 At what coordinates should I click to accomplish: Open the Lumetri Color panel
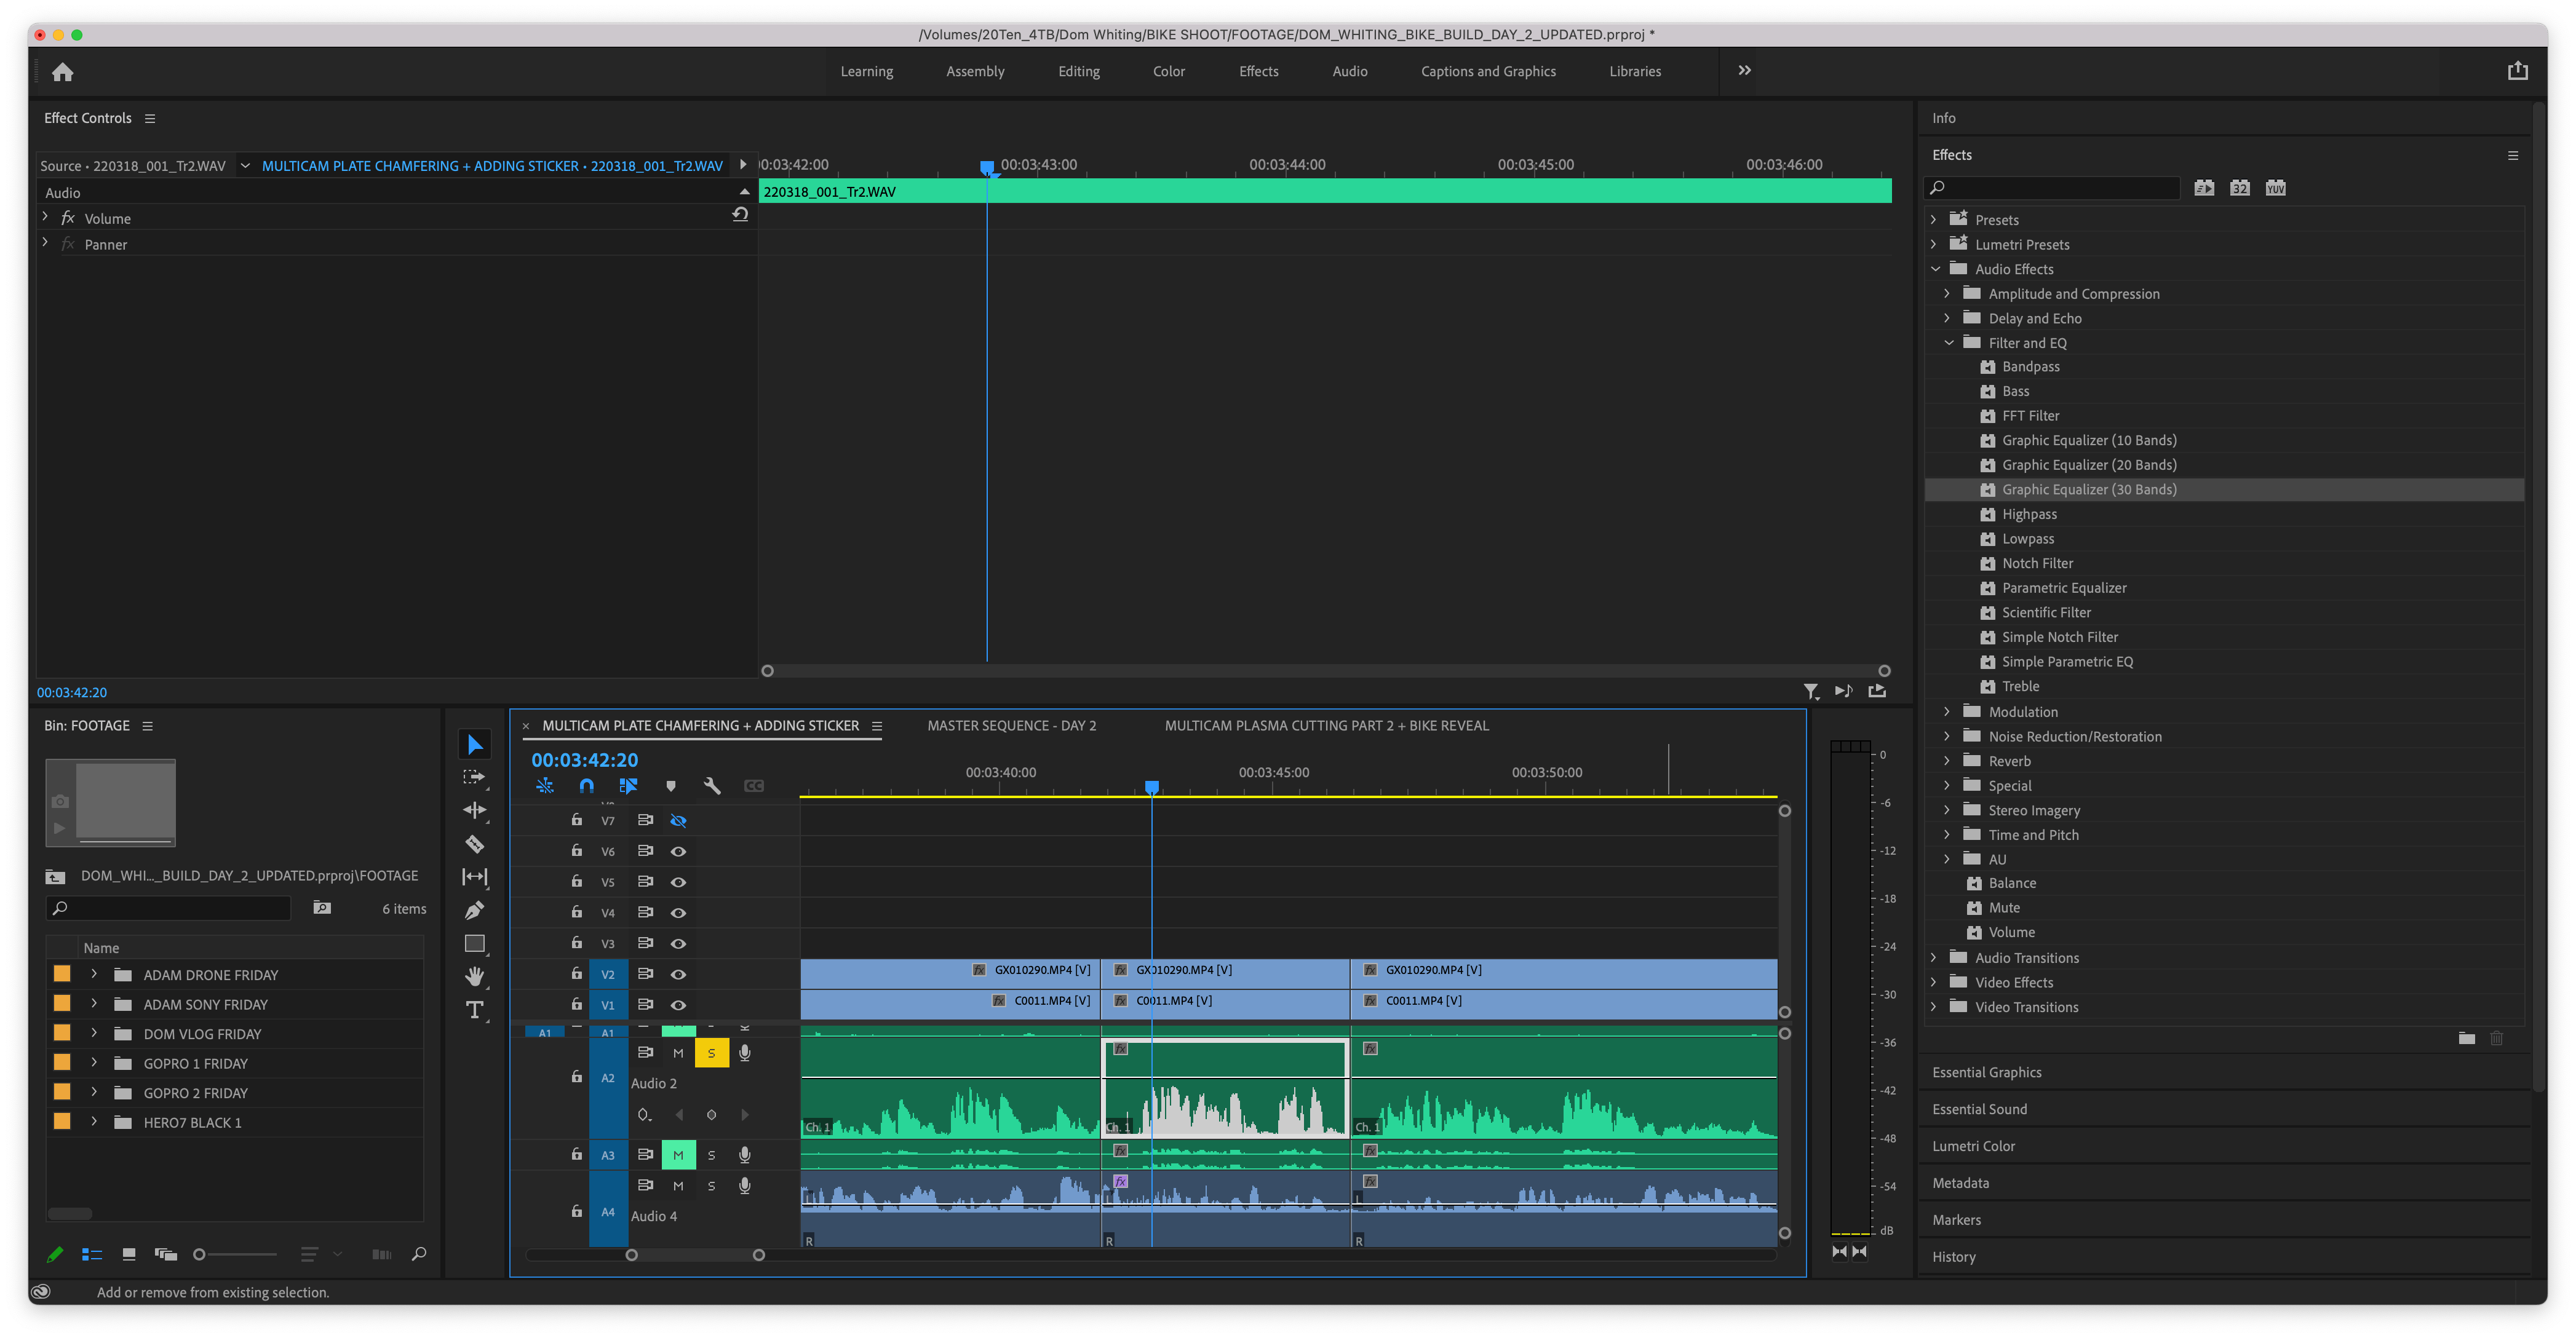tap(1974, 1145)
